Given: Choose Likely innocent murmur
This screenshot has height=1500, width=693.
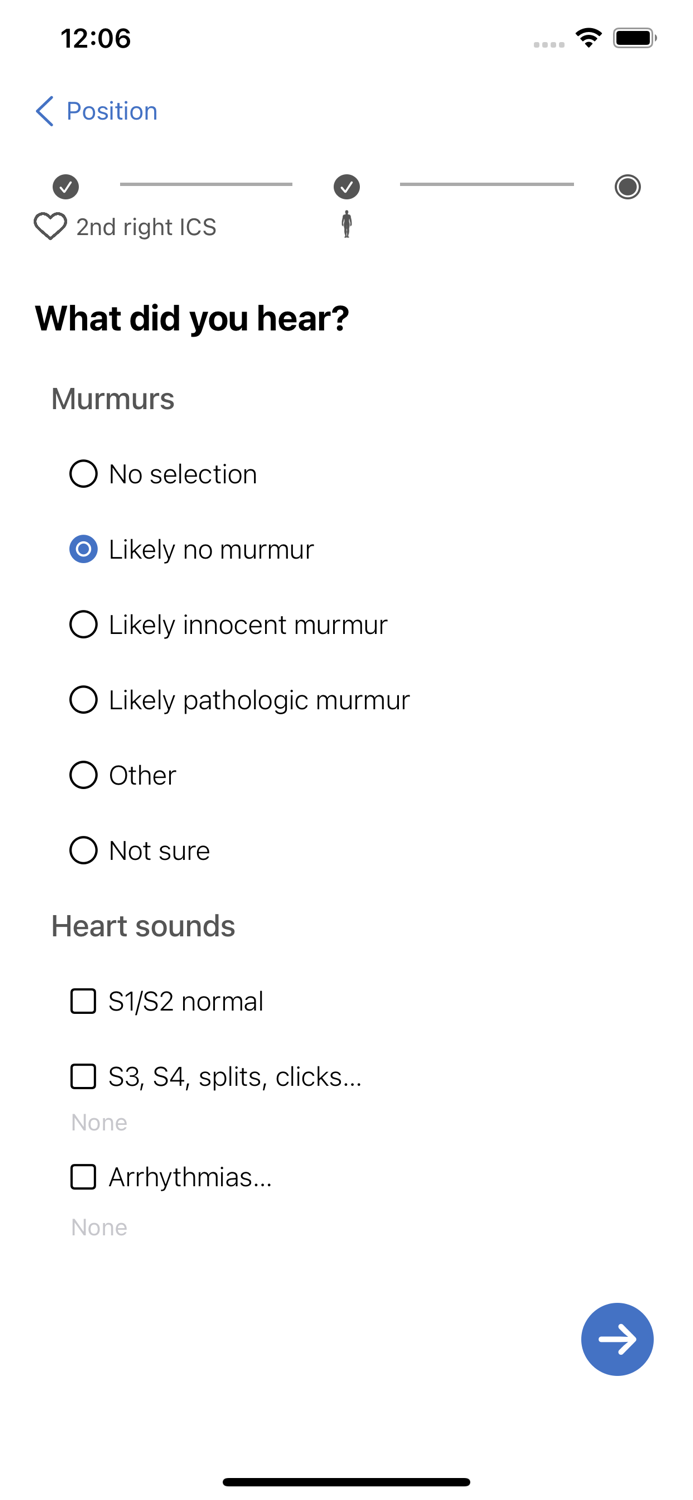Looking at the screenshot, I should [x=83, y=624].
